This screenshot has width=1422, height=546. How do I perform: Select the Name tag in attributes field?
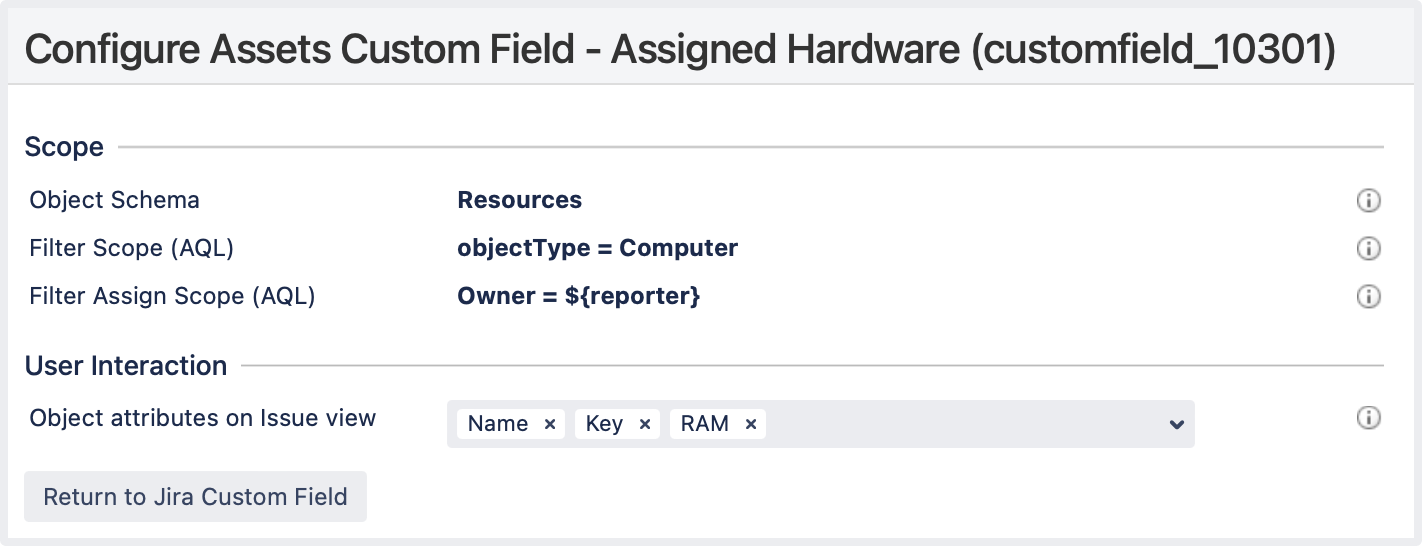pyautogui.click(x=498, y=424)
